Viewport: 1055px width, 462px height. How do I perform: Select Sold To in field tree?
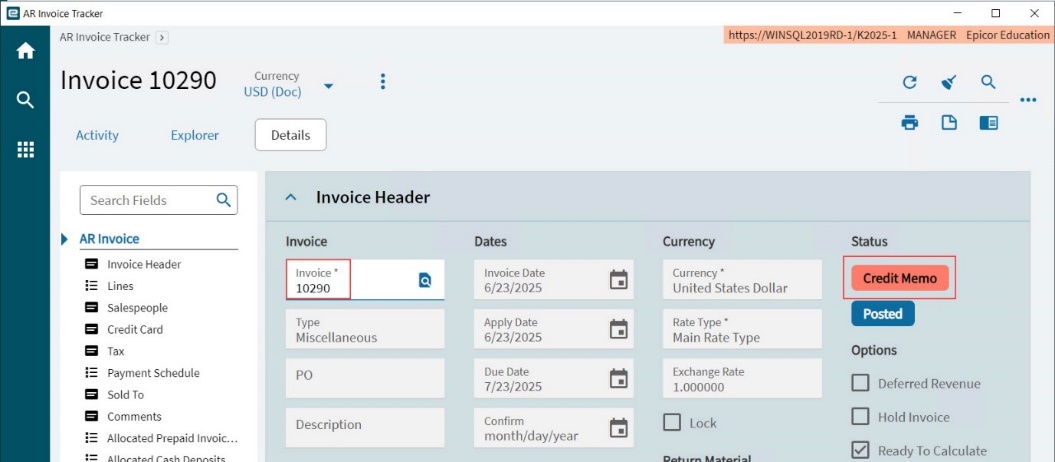(x=126, y=395)
